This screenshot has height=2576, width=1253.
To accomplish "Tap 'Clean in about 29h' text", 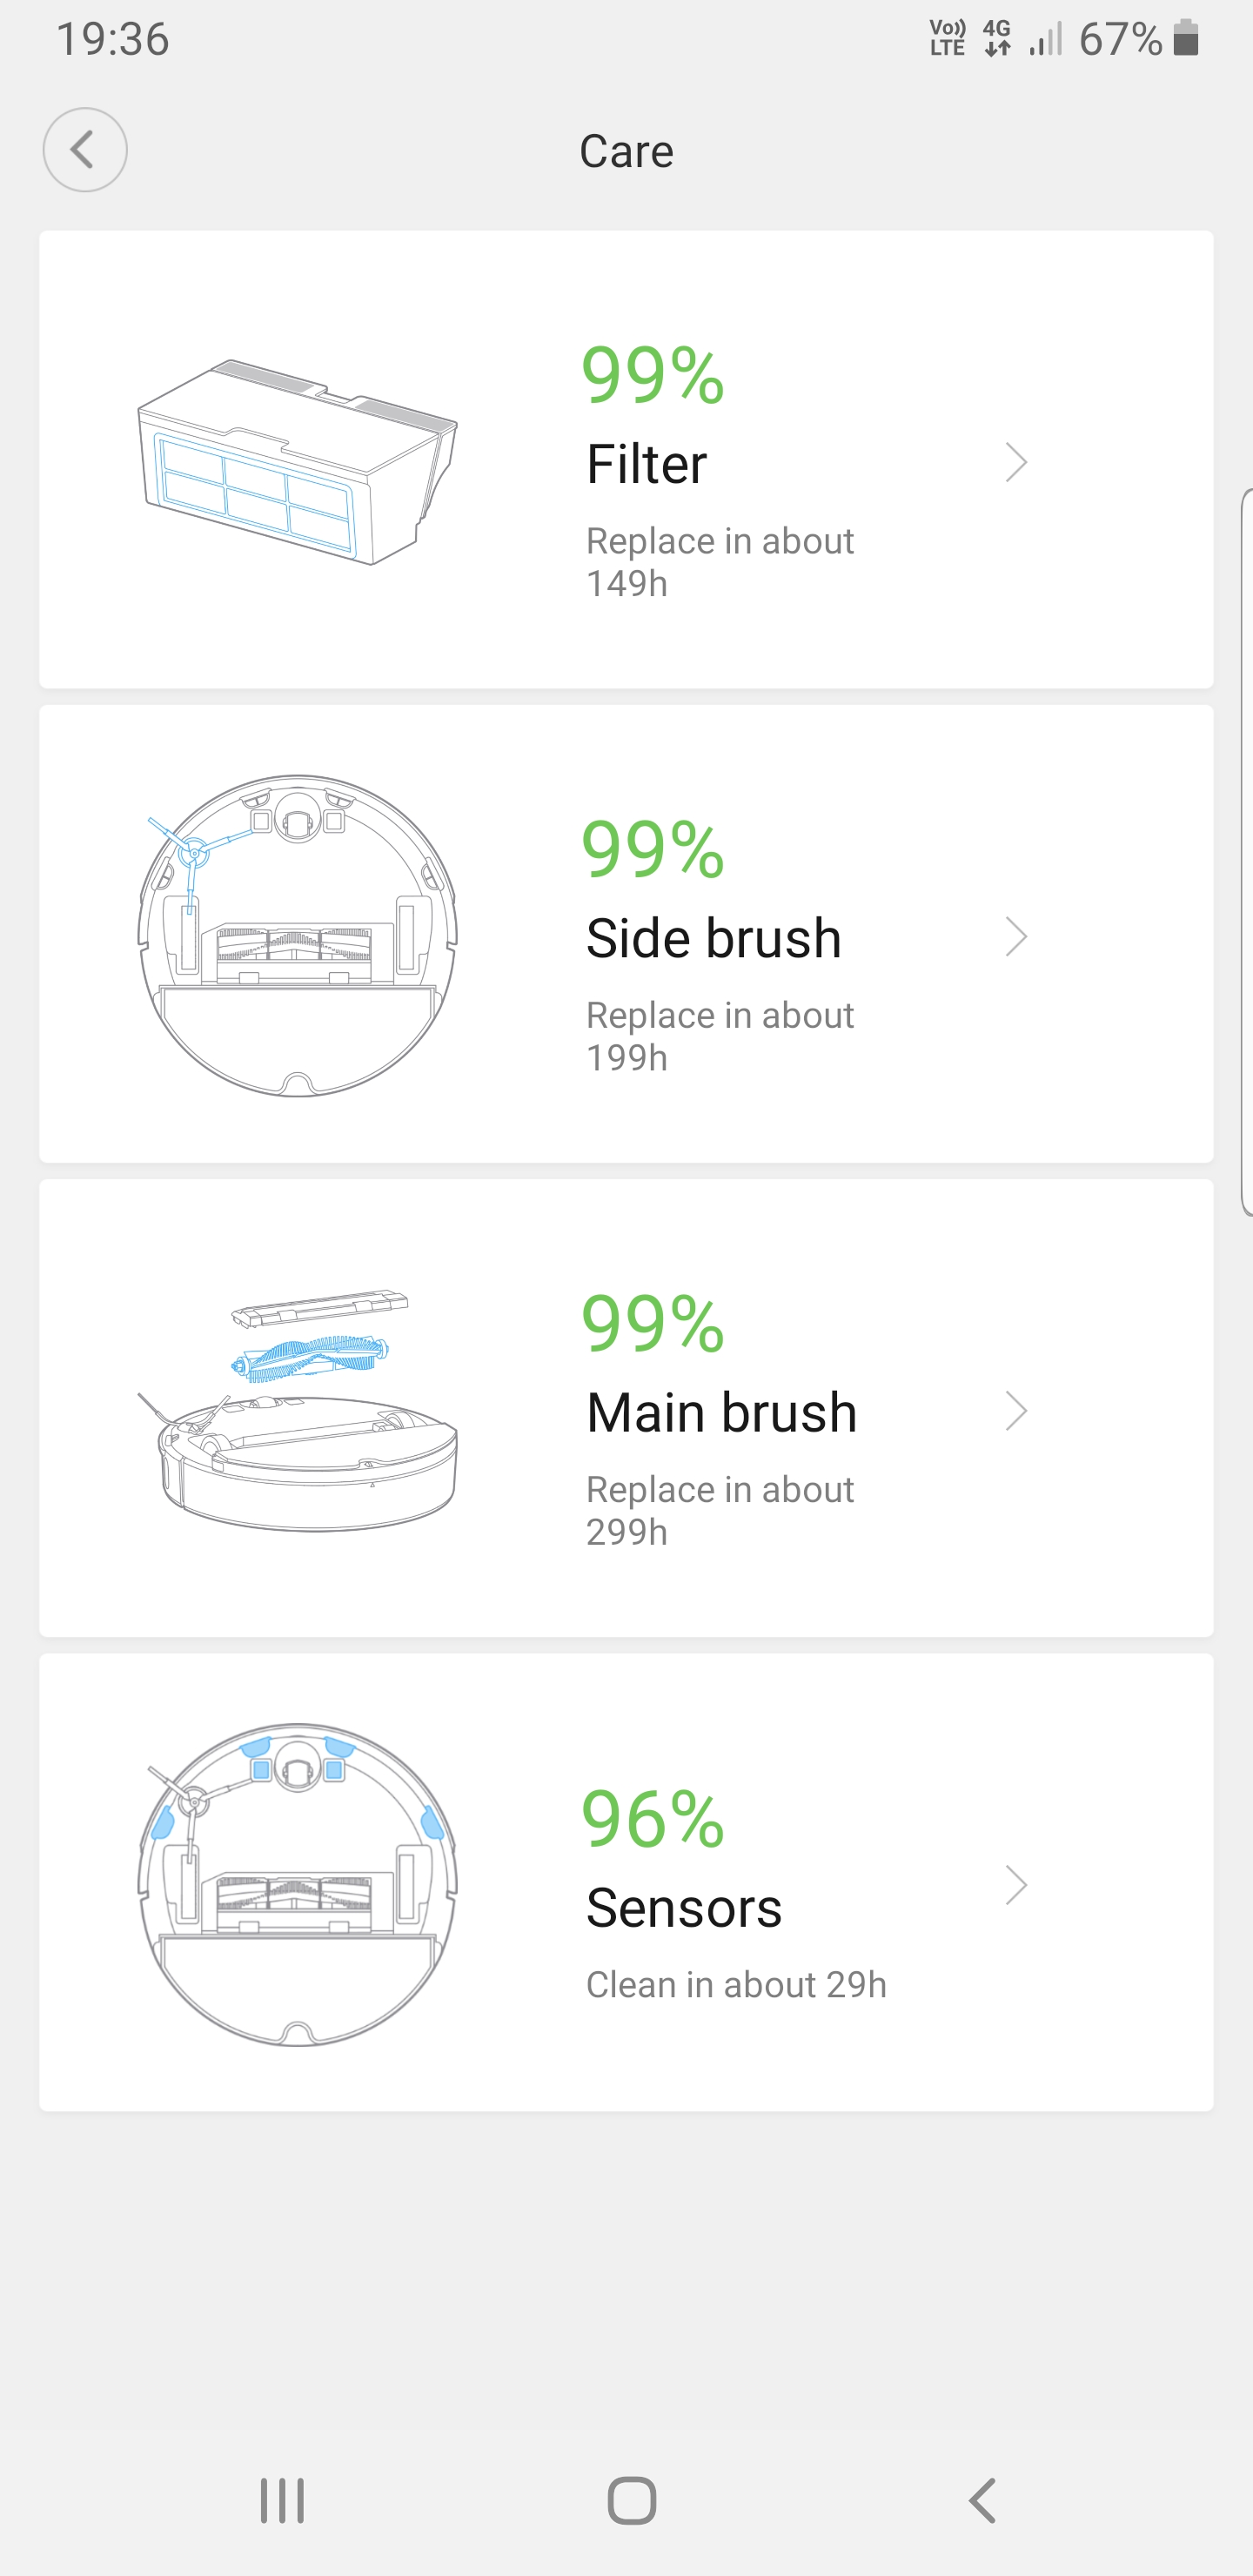I will (736, 1984).
